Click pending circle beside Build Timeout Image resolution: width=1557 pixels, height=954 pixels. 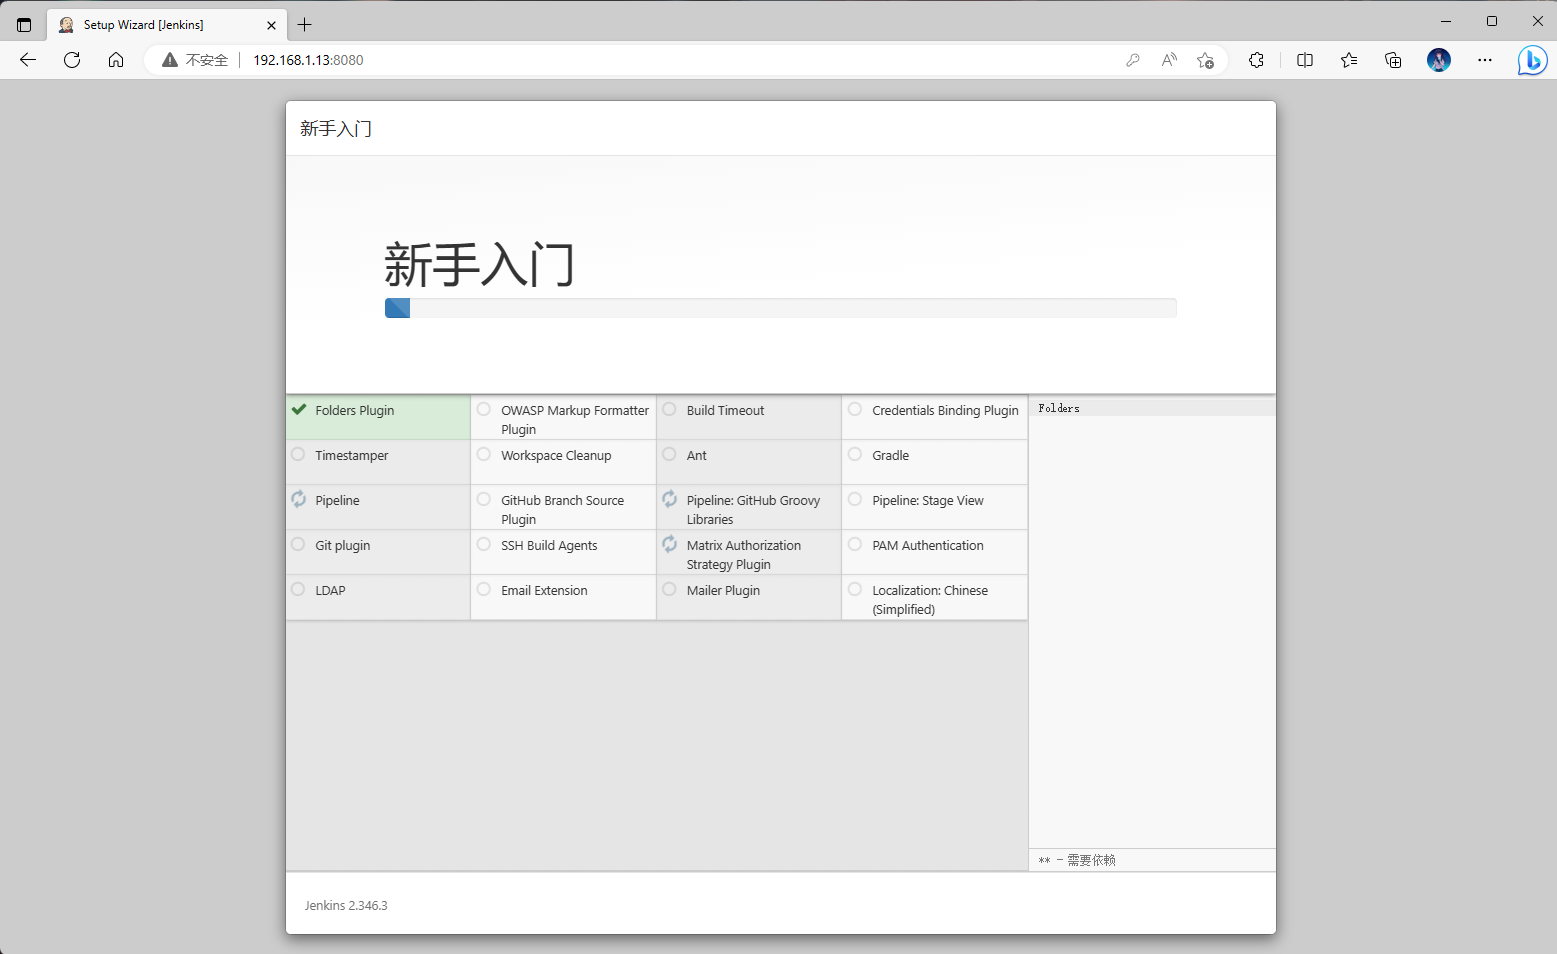coord(670,409)
